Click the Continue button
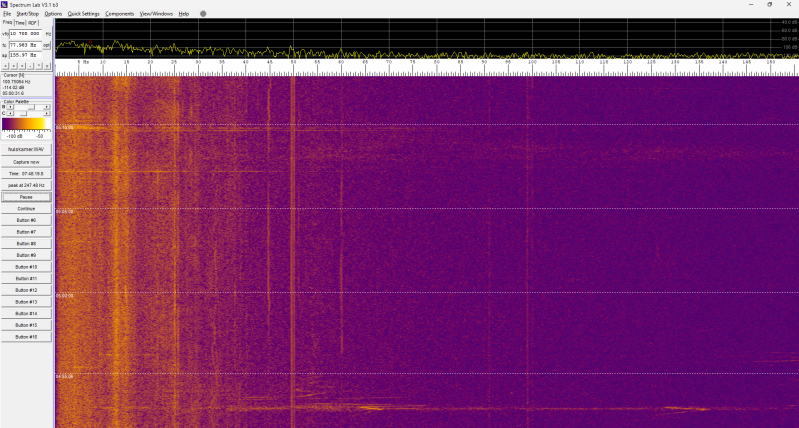Viewport: 799px width, 428px height. (26, 209)
